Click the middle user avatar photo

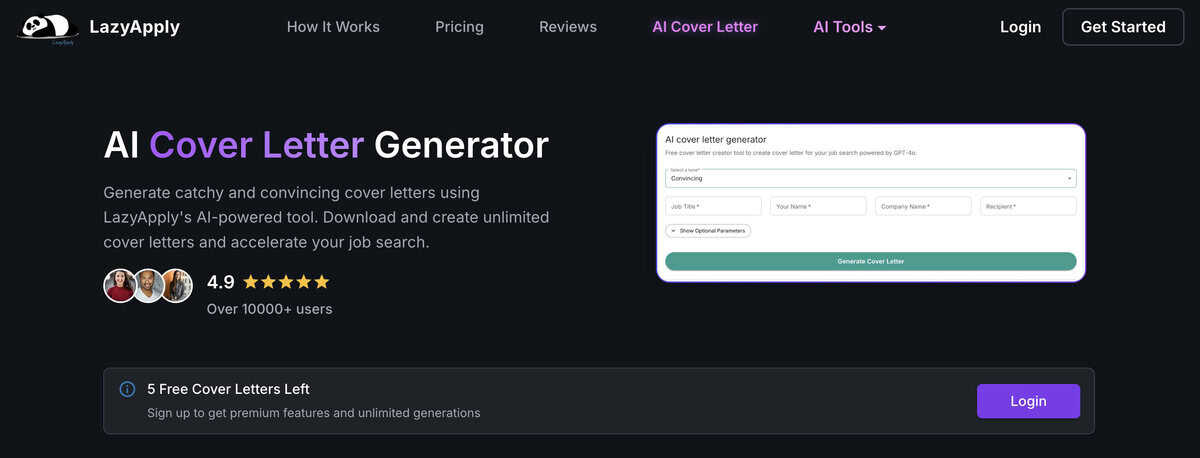[x=148, y=286]
